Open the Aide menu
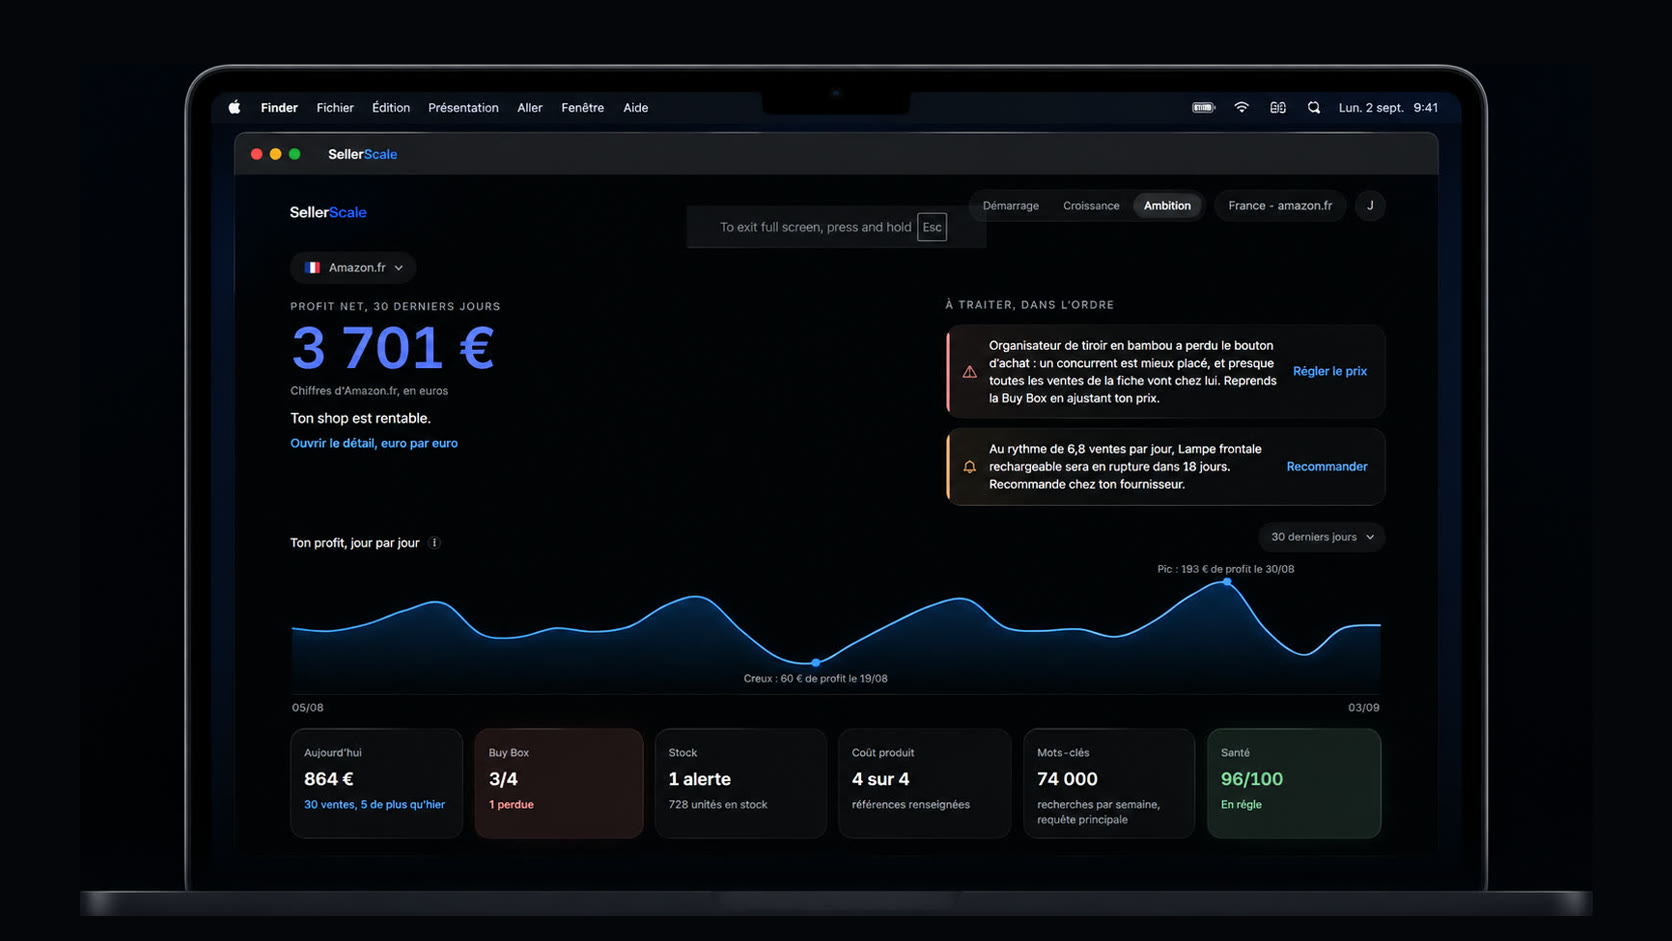This screenshot has height=941, width=1672. [x=636, y=107]
